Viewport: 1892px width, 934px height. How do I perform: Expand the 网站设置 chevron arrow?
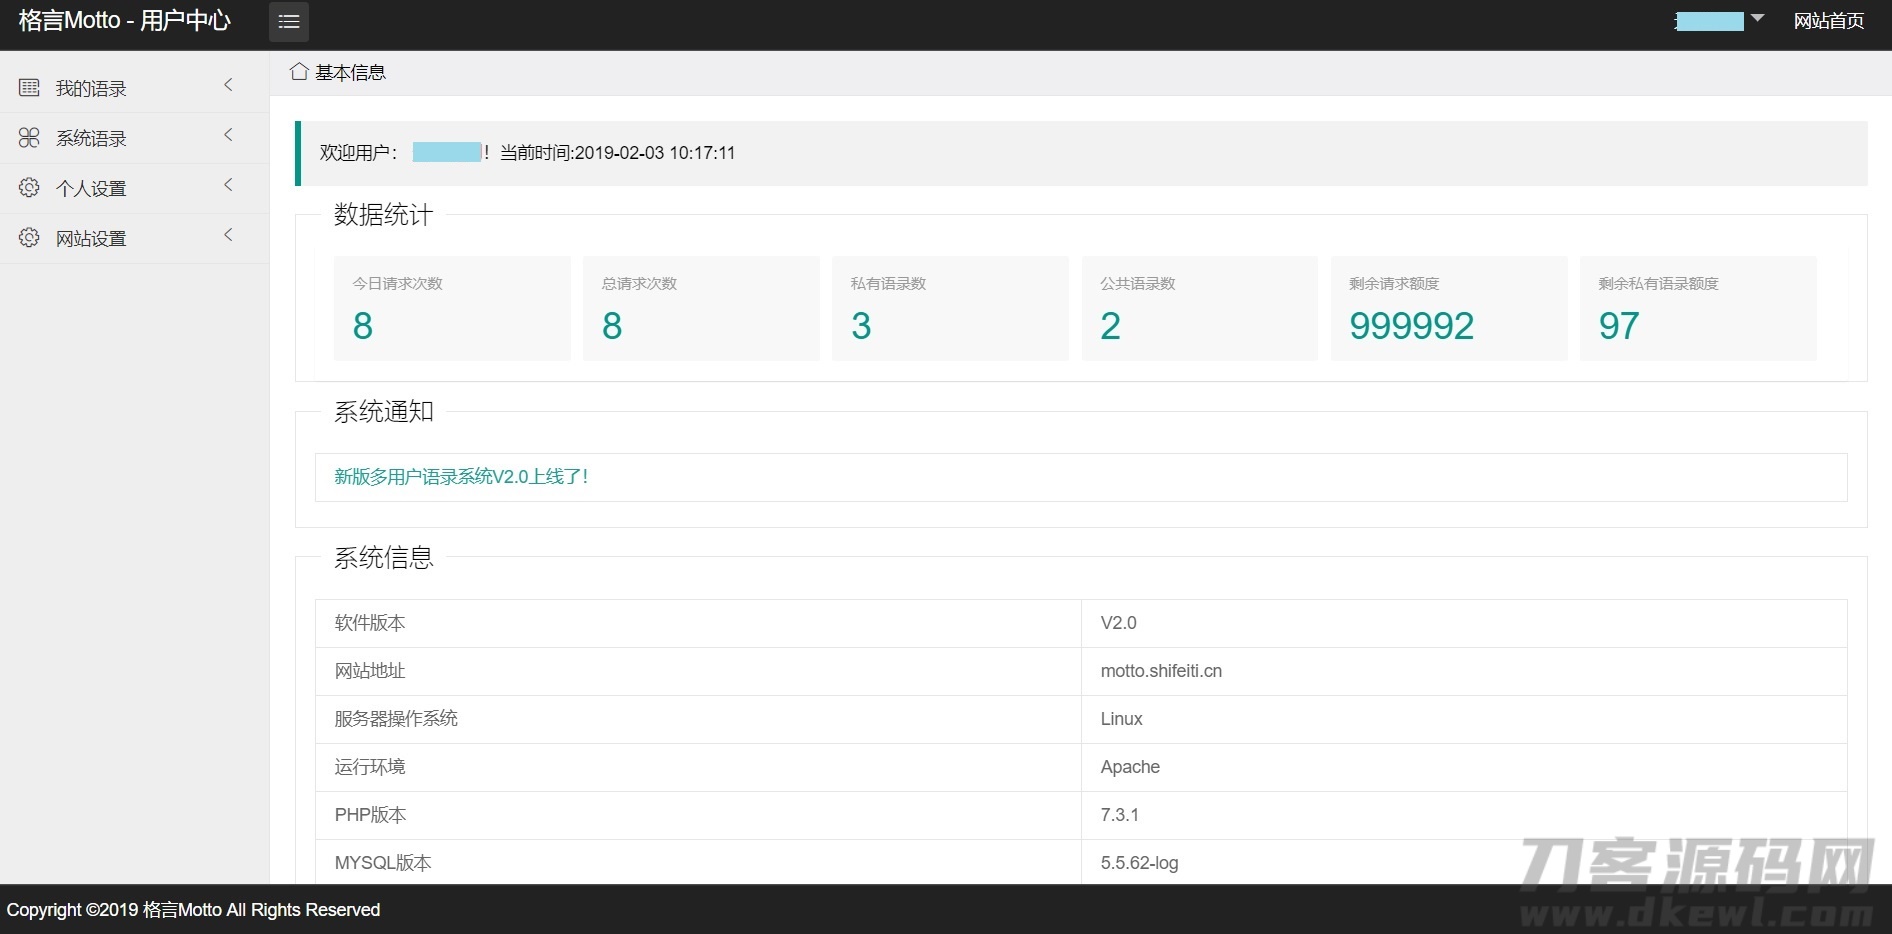tap(228, 236)
